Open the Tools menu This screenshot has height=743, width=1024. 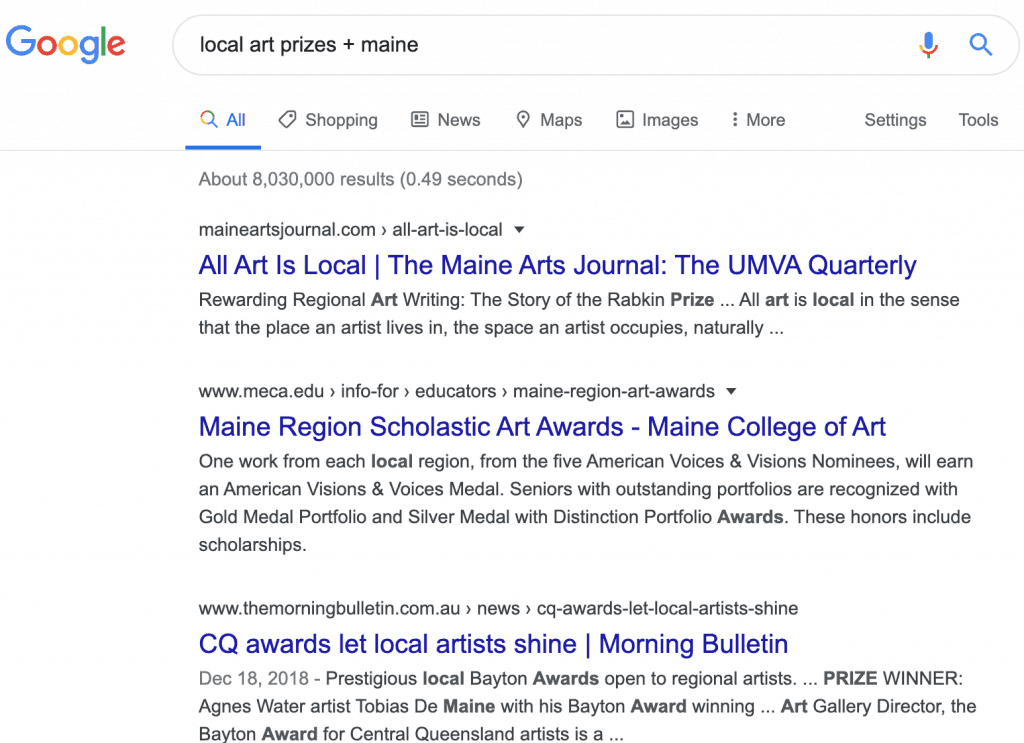pyautogui.click(x=978, y=120)
